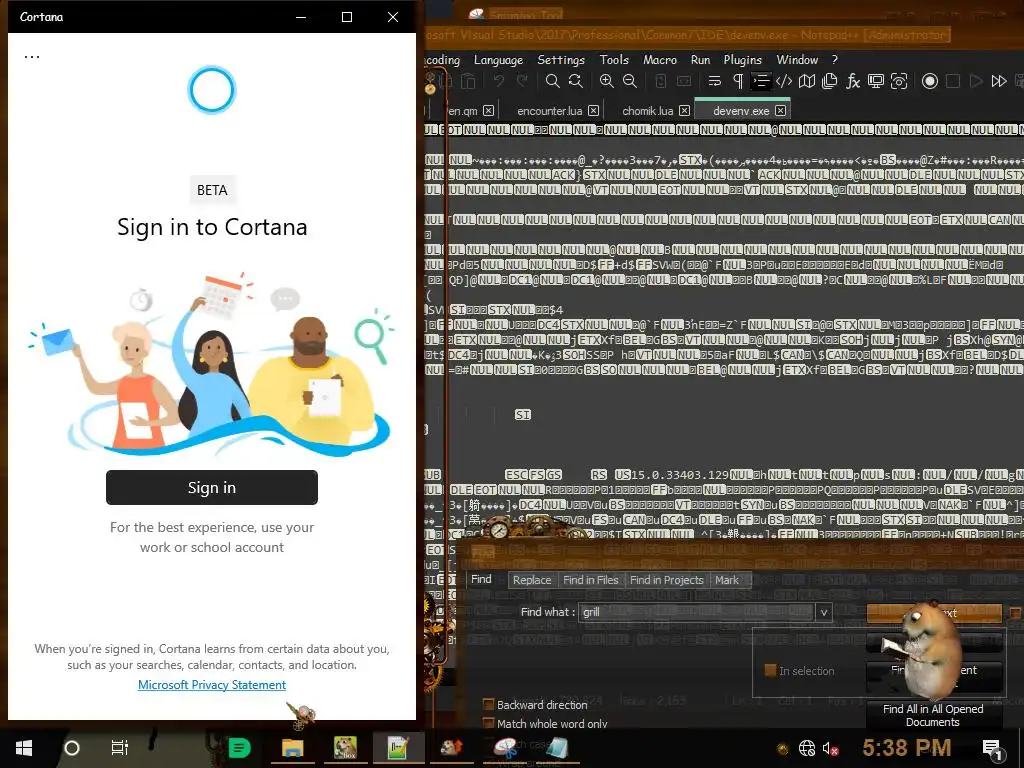Toggle the checkbox beside the Find Next button
1024x768 pixels.
[1015, 613]
